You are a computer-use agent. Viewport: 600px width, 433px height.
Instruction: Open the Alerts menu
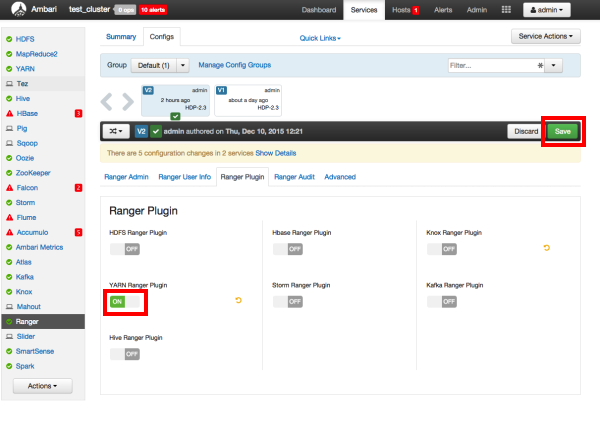[x=443, y=10]
